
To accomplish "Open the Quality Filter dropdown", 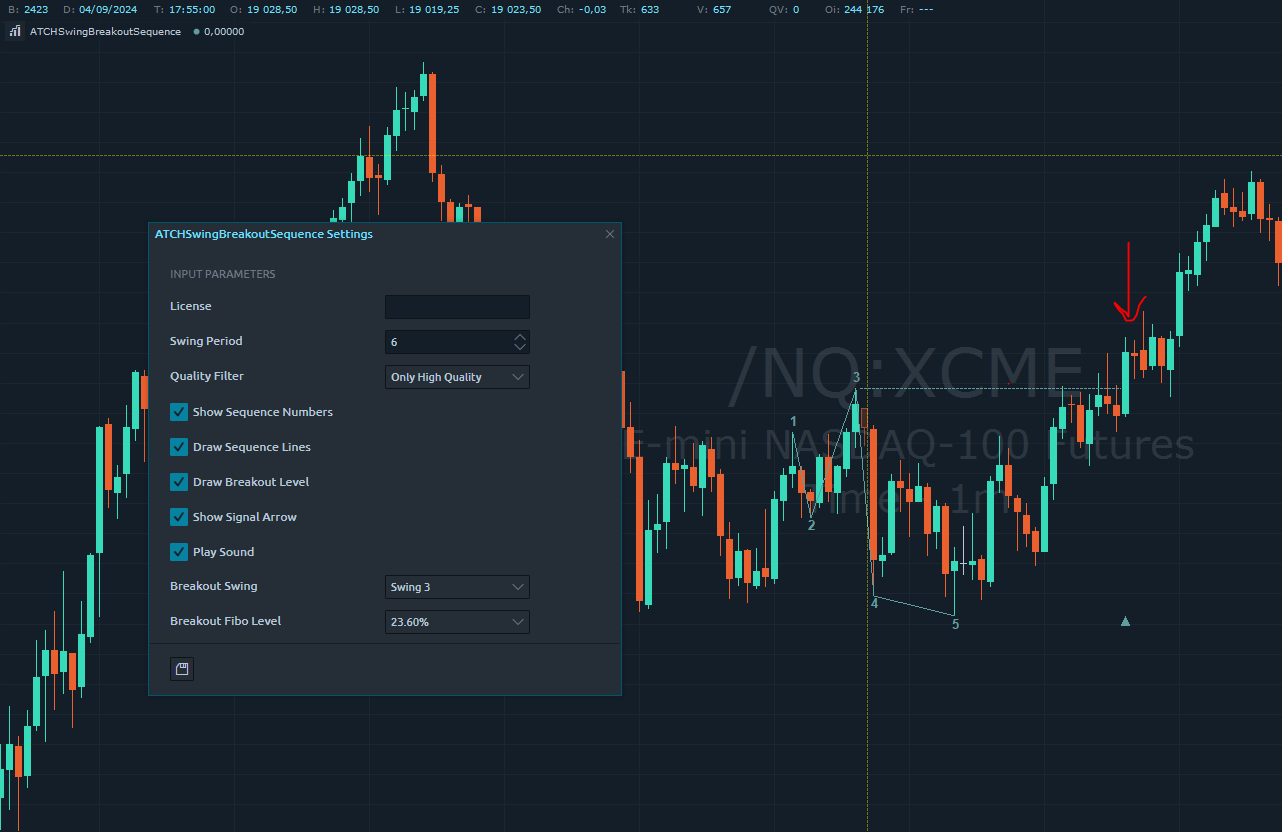I will click(457, 377).
